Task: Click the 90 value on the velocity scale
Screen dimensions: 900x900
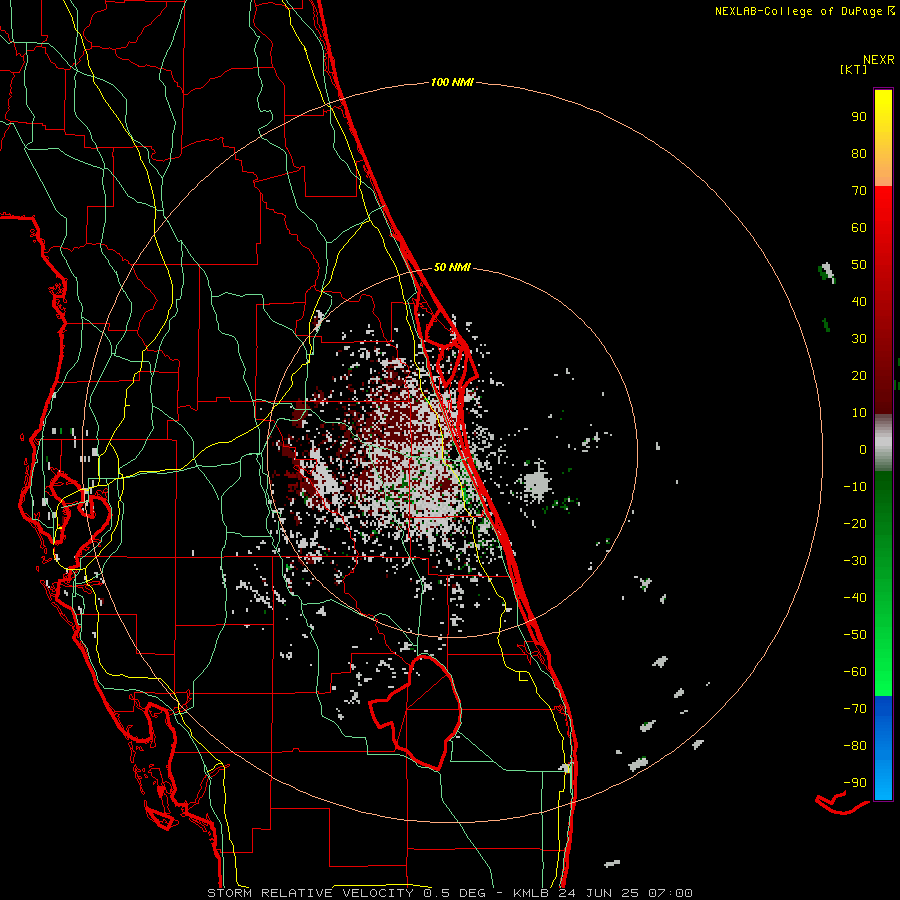Action: [x=859, y=117]
